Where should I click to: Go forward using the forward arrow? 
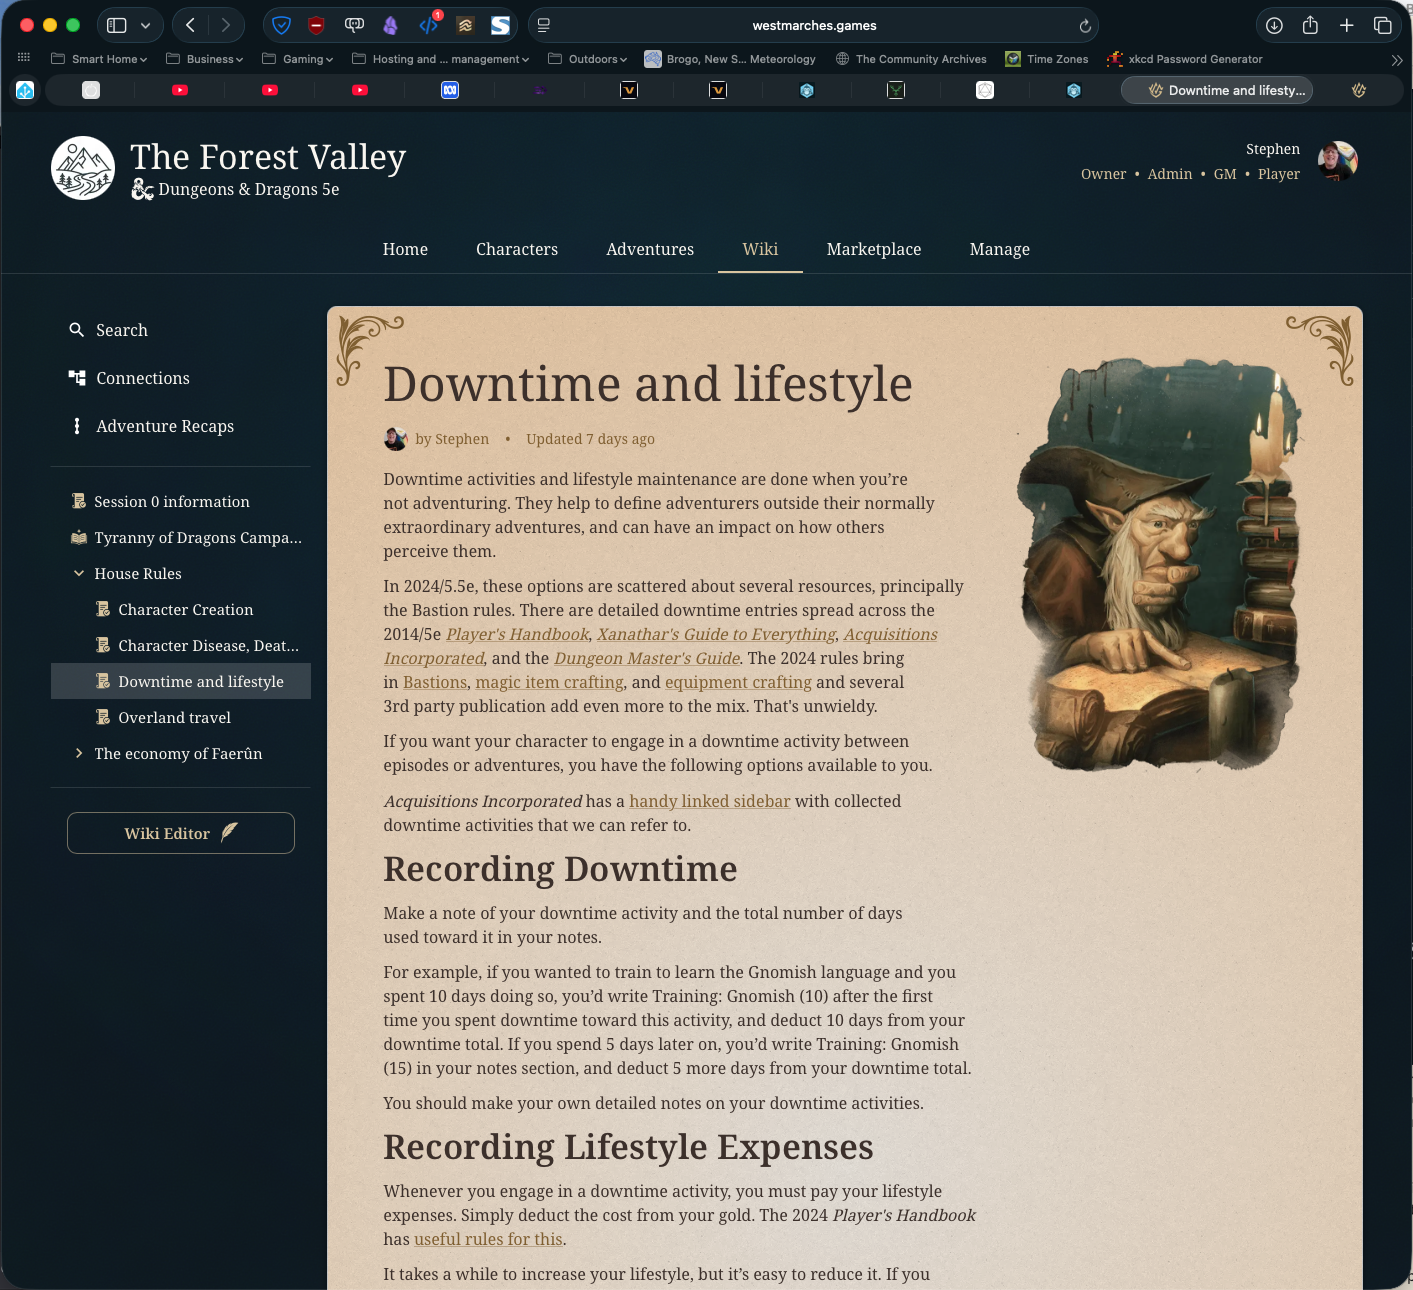[226, 25]
